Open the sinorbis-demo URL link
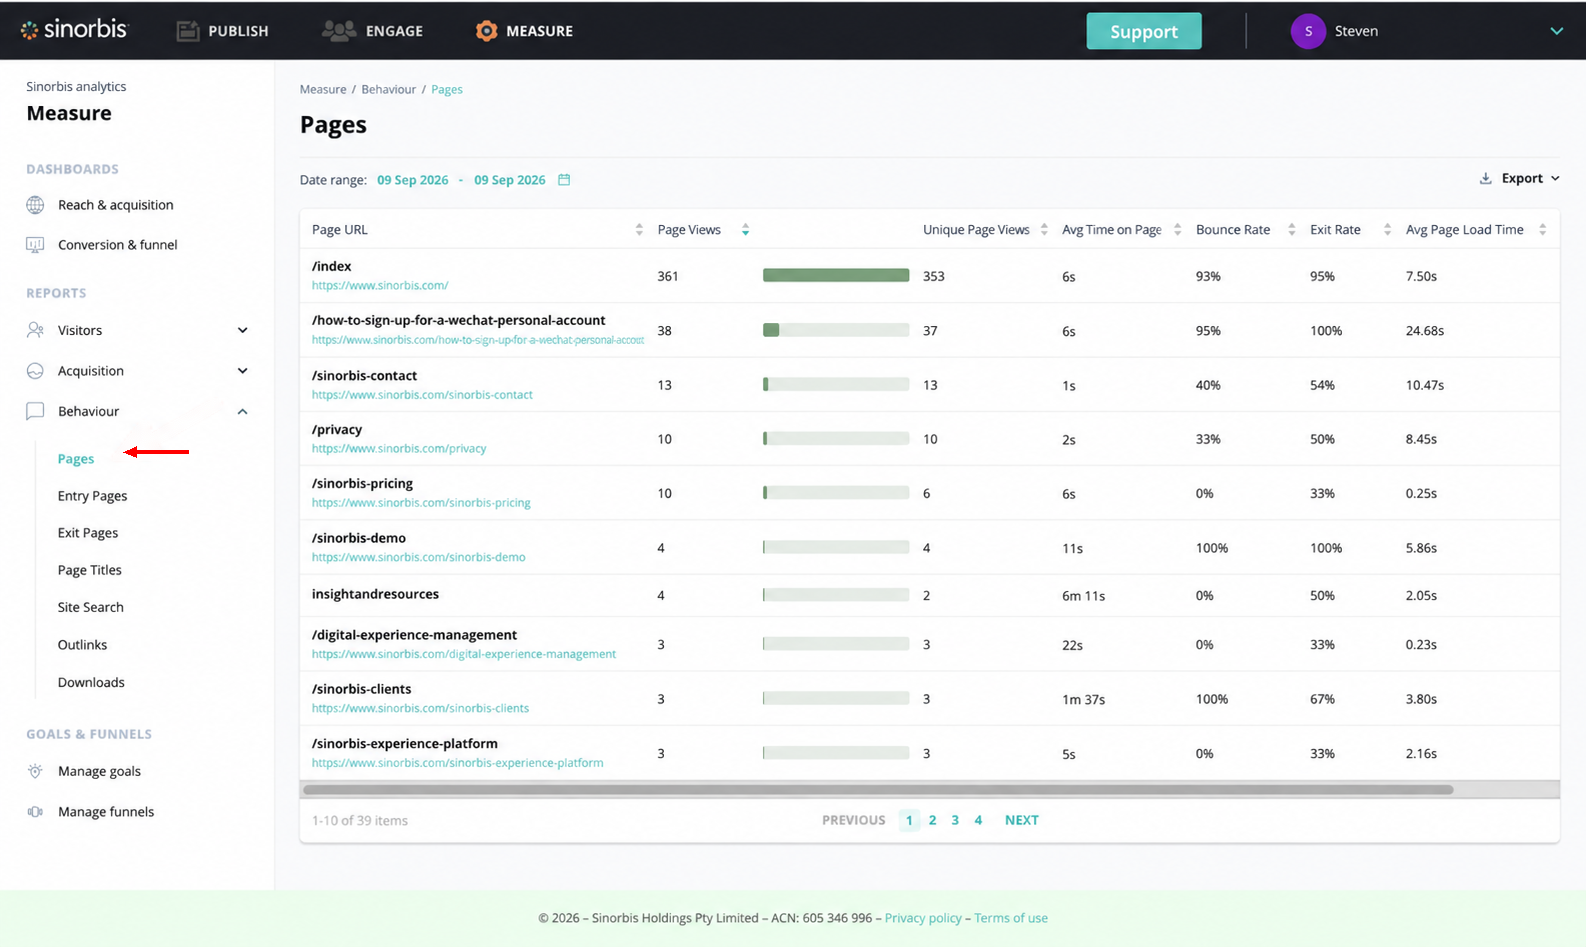Viewport: 1586px width, 947px height. click(x=418, y=557)
